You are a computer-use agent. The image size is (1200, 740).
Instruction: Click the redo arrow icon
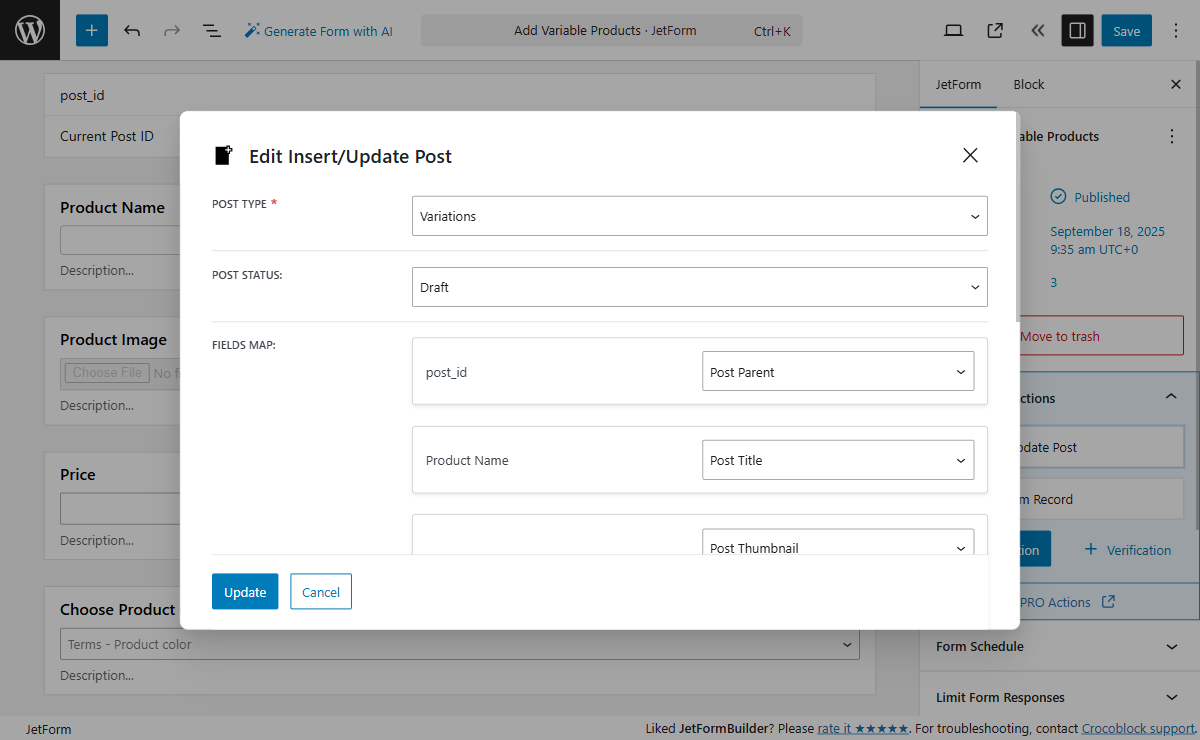pos(172,31)
